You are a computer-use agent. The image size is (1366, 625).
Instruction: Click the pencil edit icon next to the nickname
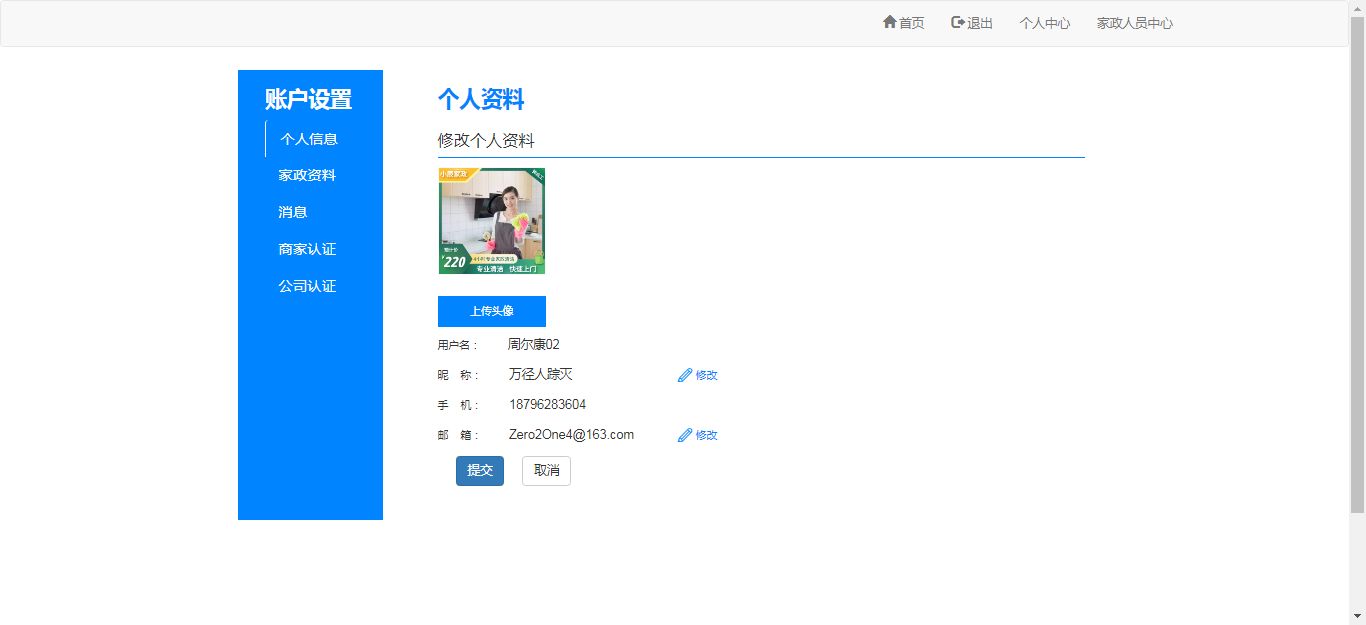coord(685,375)
